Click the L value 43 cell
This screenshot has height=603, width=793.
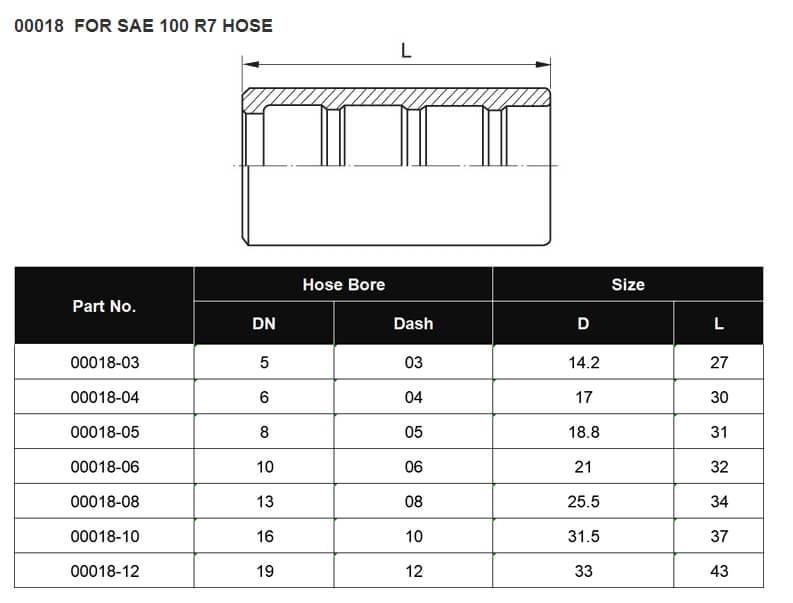tap(719, 572)
